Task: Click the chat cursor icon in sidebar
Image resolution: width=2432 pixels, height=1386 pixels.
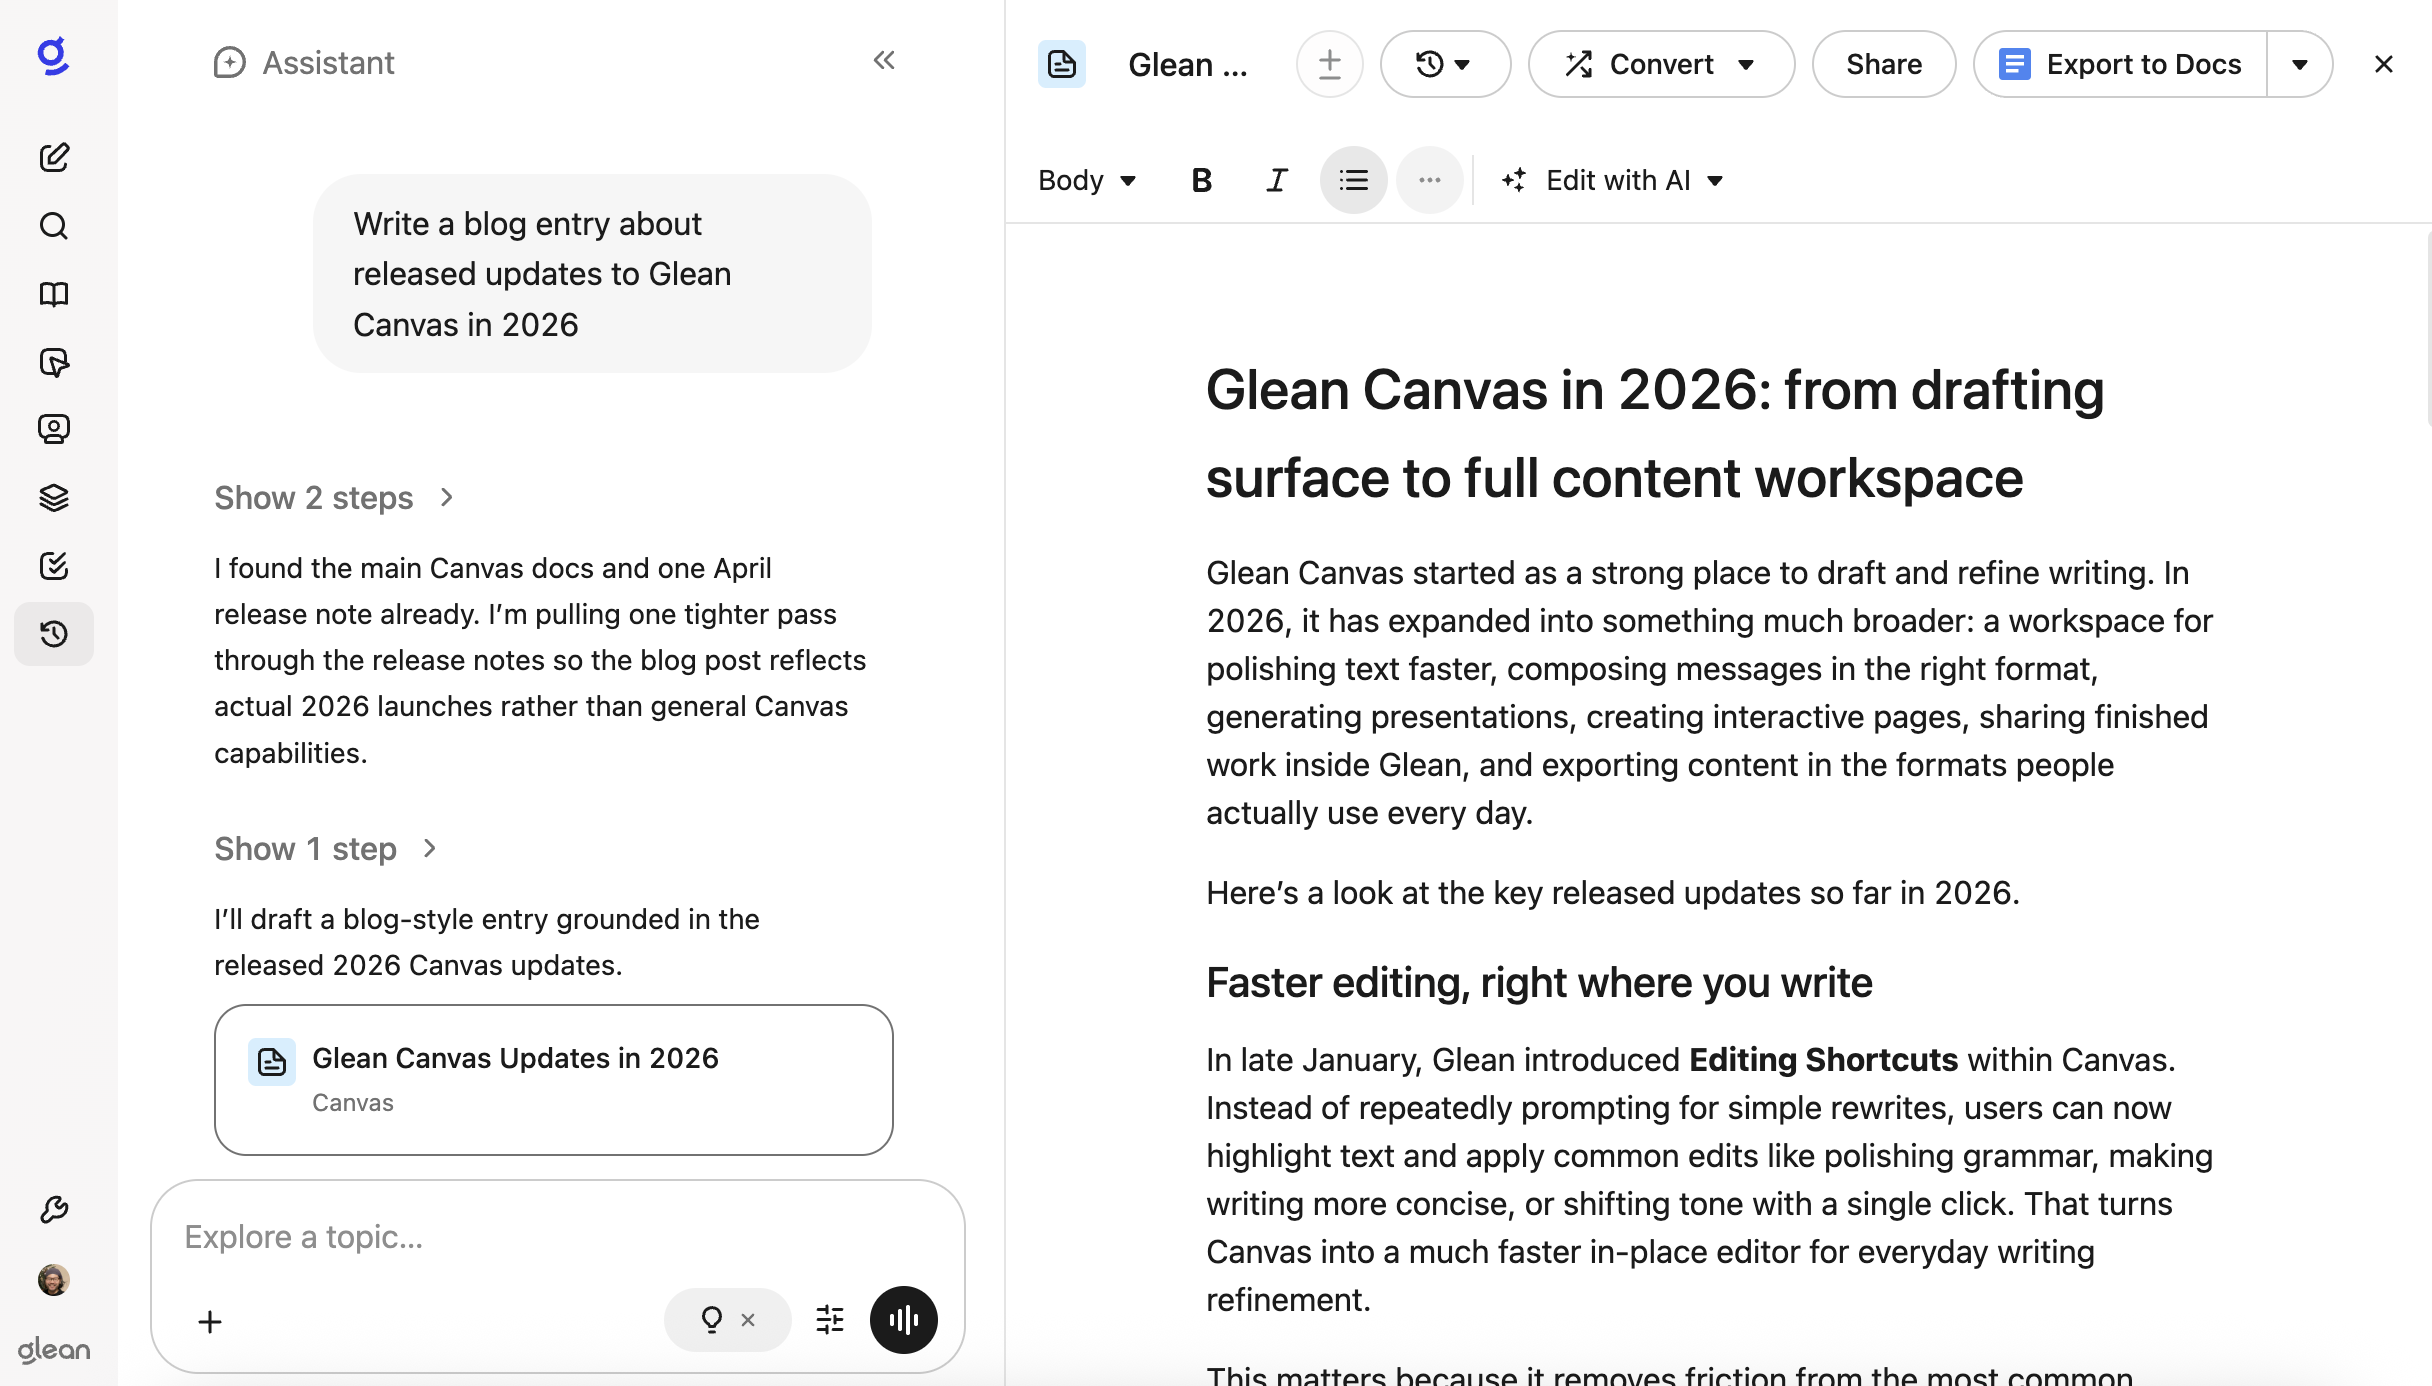Action: pos(54,362)
